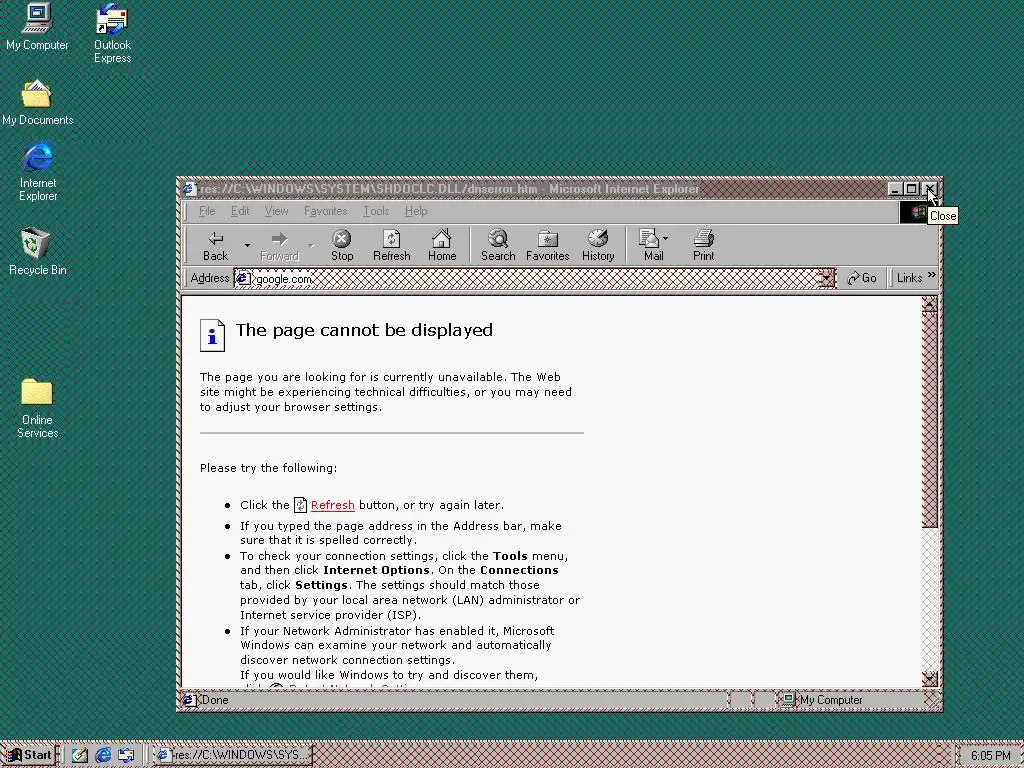Viewport: 1024px width, 768px height.
Task: Click the scroll up arrow on page scrollbar
Action: 930,304
